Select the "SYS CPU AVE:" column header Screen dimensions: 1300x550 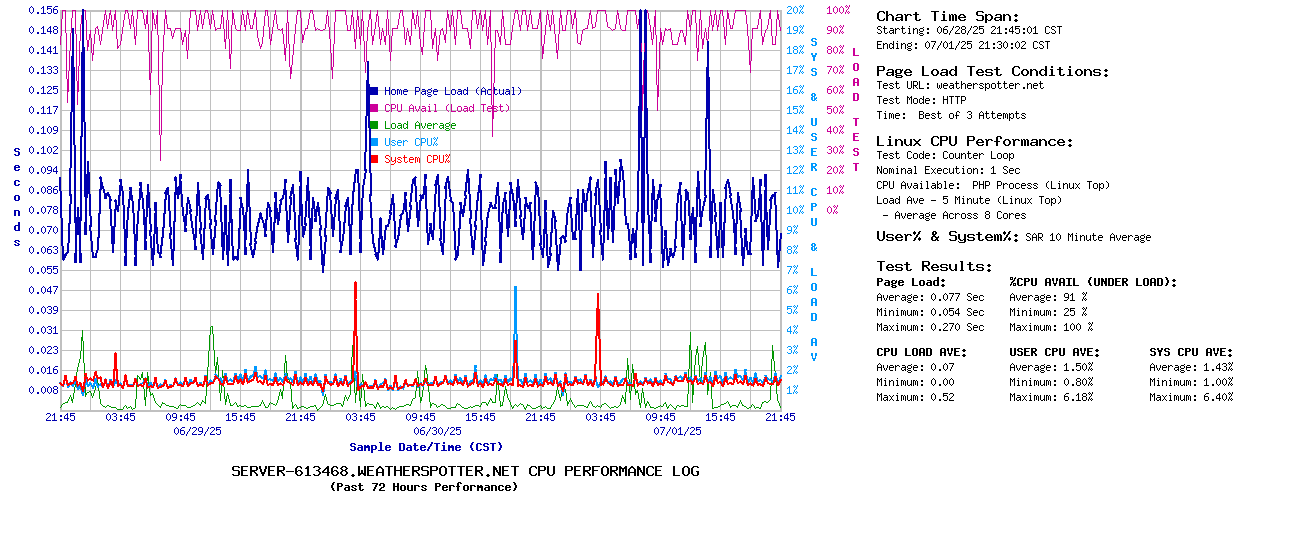pos(1191,352)
